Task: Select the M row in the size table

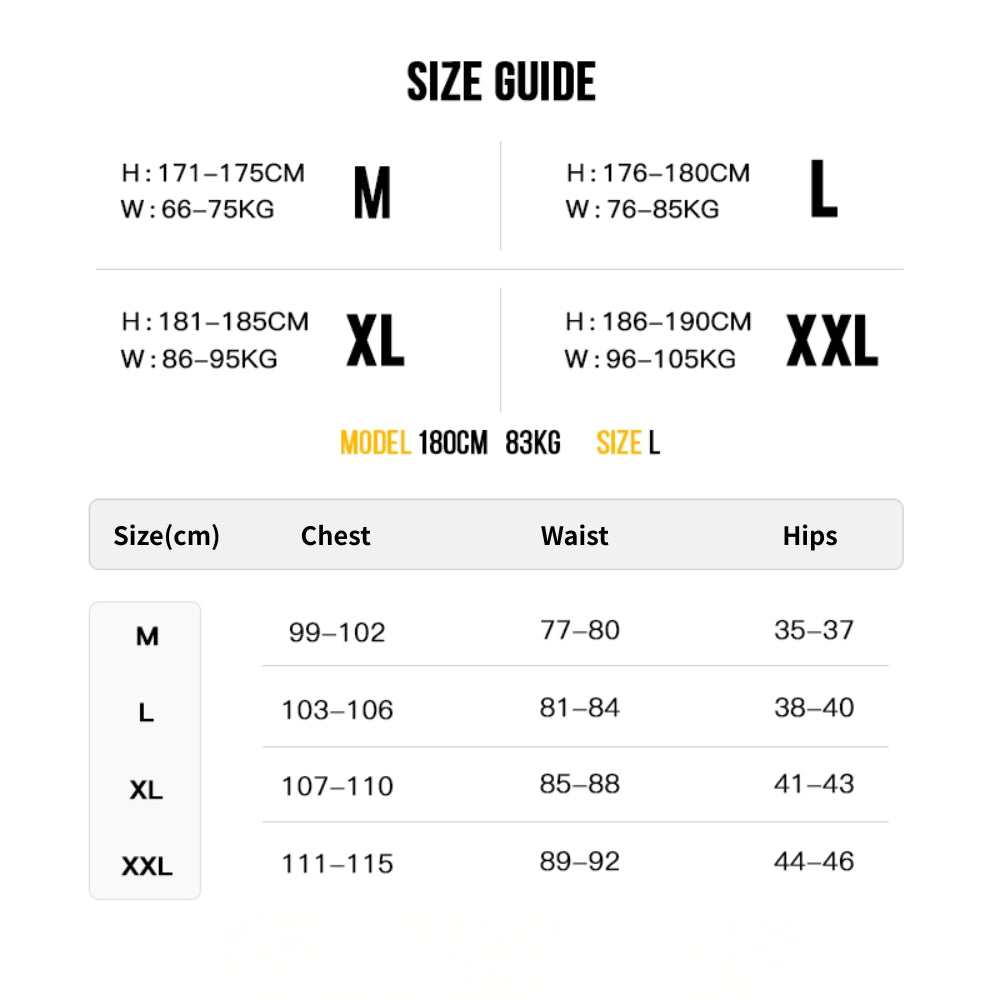Action: pos(147,636)
